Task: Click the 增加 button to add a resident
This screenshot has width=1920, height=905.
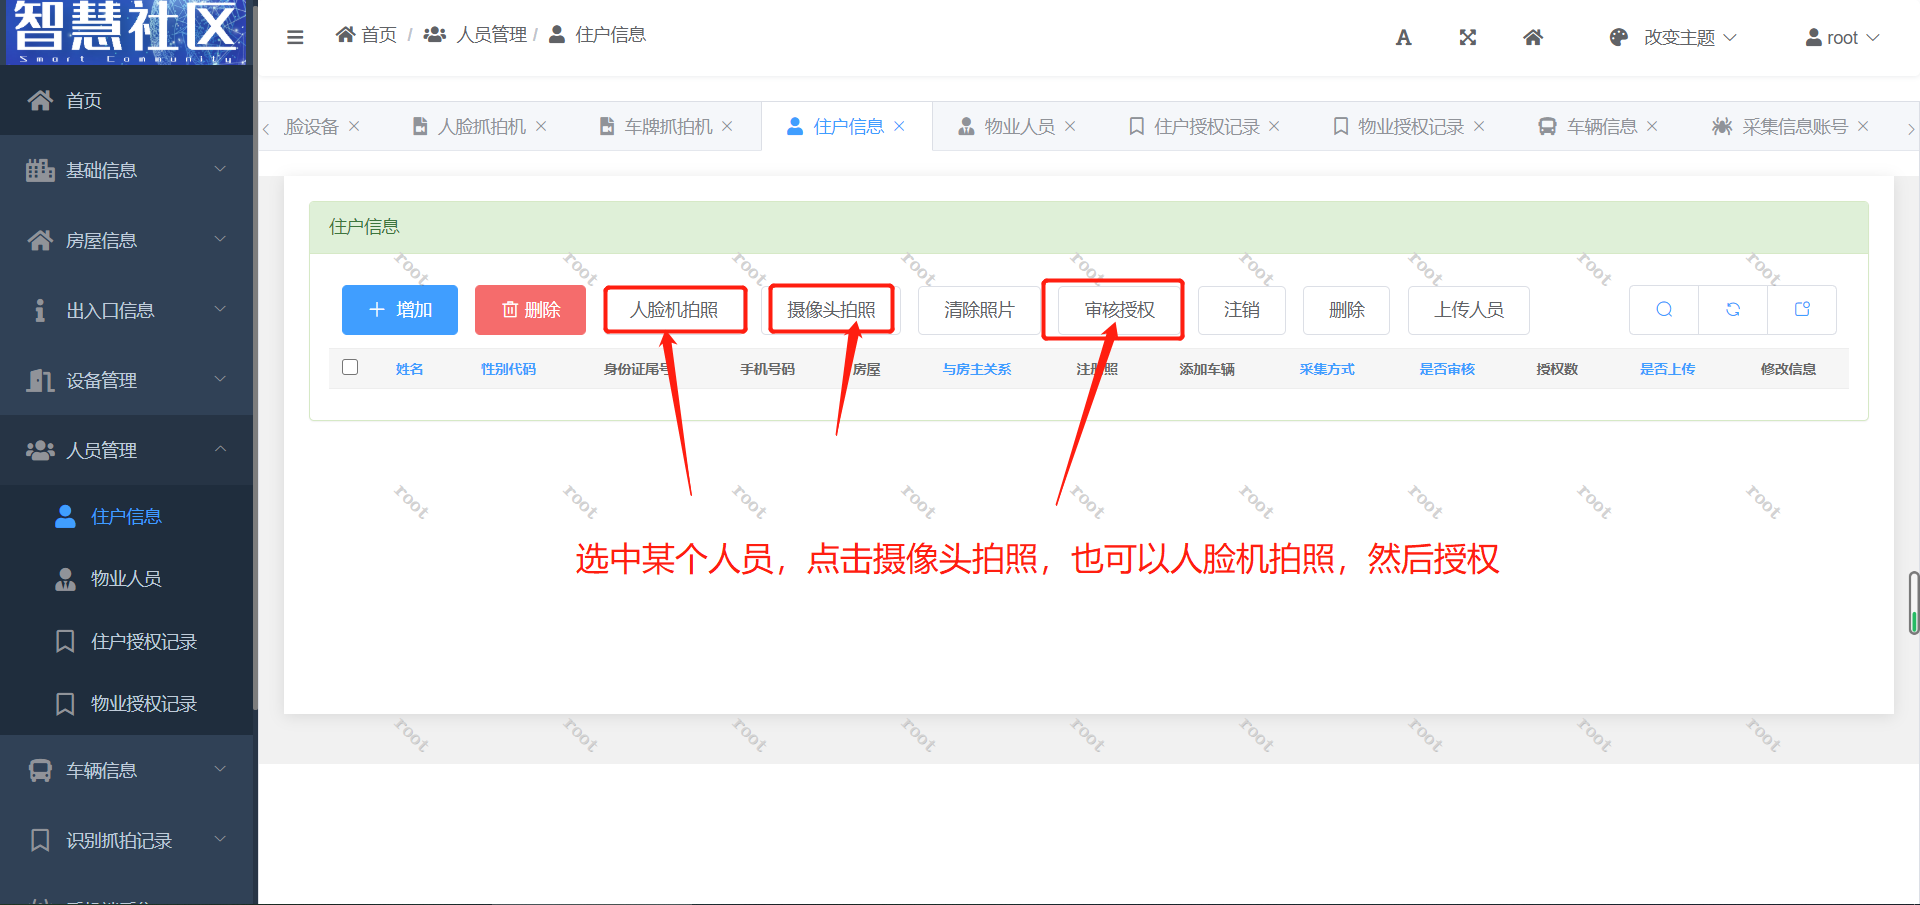Action: coord(399,310)
